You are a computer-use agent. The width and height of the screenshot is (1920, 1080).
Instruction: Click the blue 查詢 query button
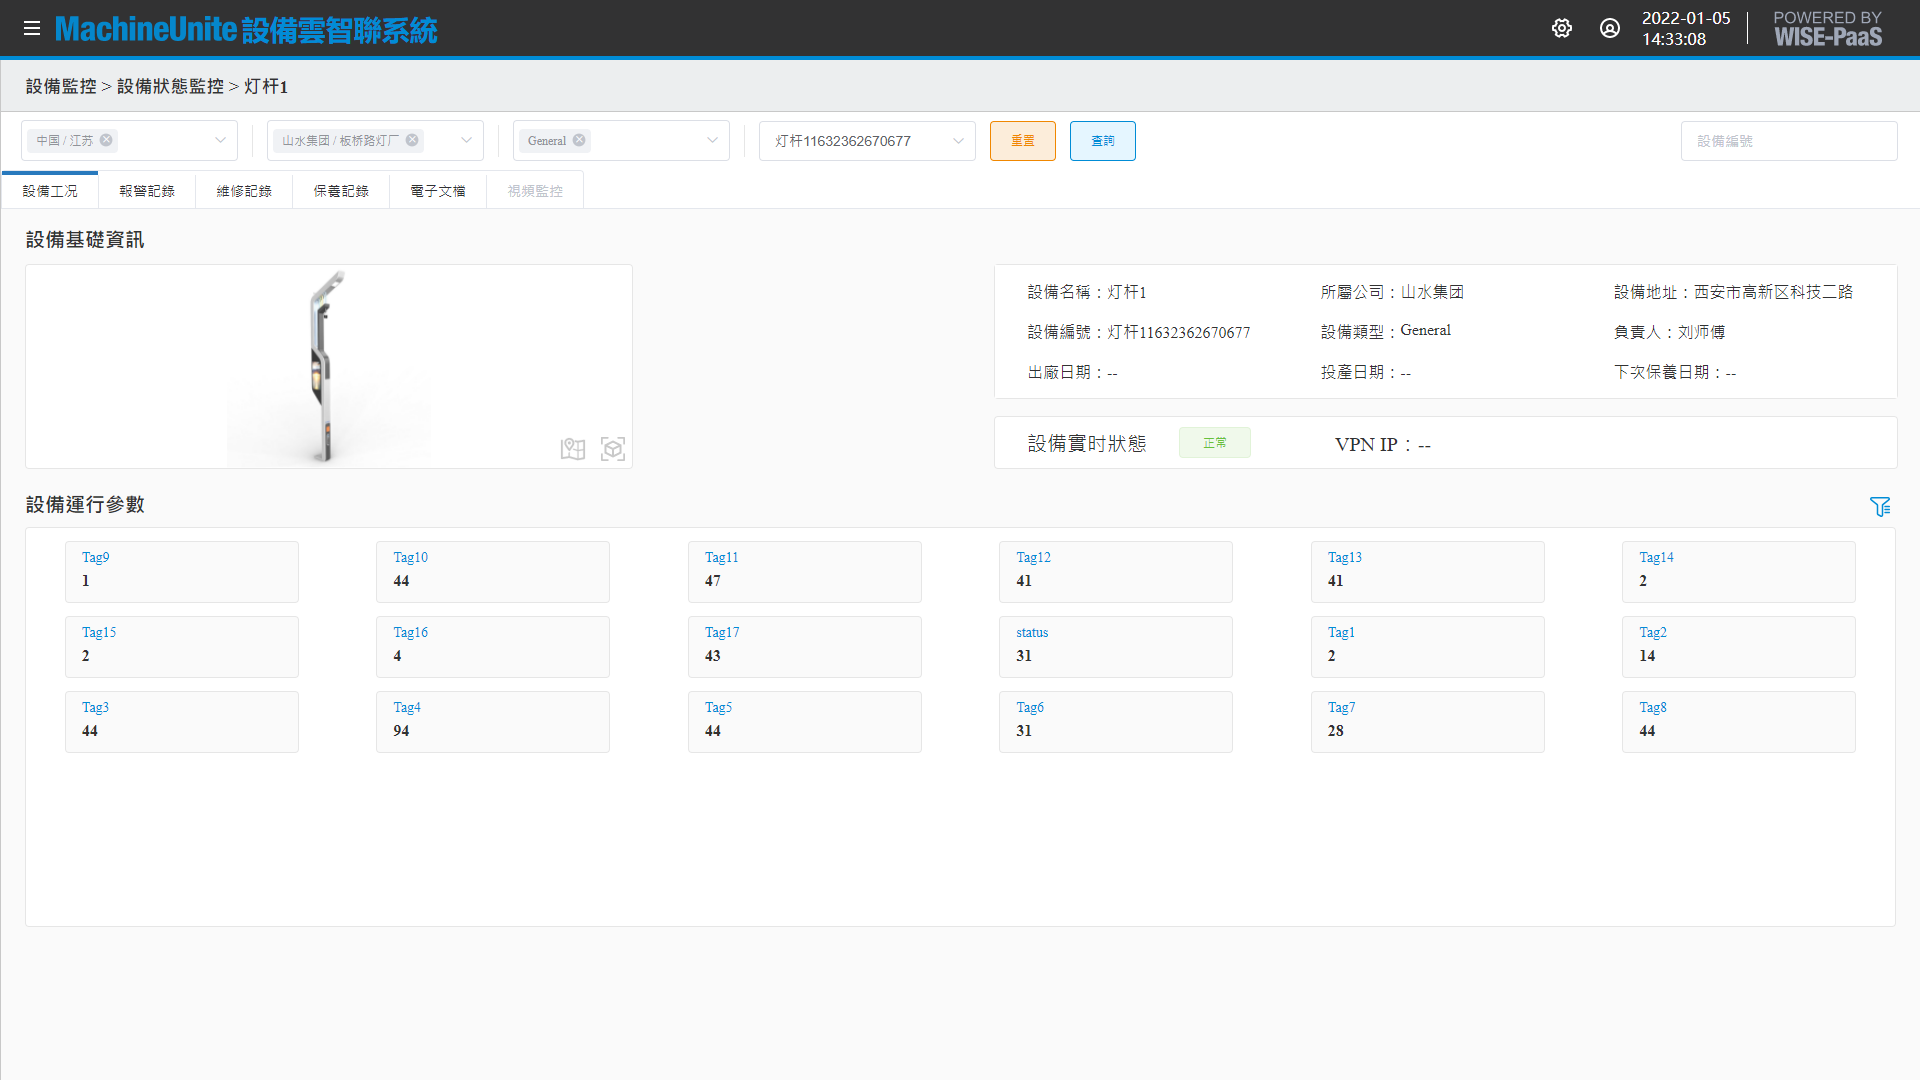pyautogui.click(x=1102, y=141)
